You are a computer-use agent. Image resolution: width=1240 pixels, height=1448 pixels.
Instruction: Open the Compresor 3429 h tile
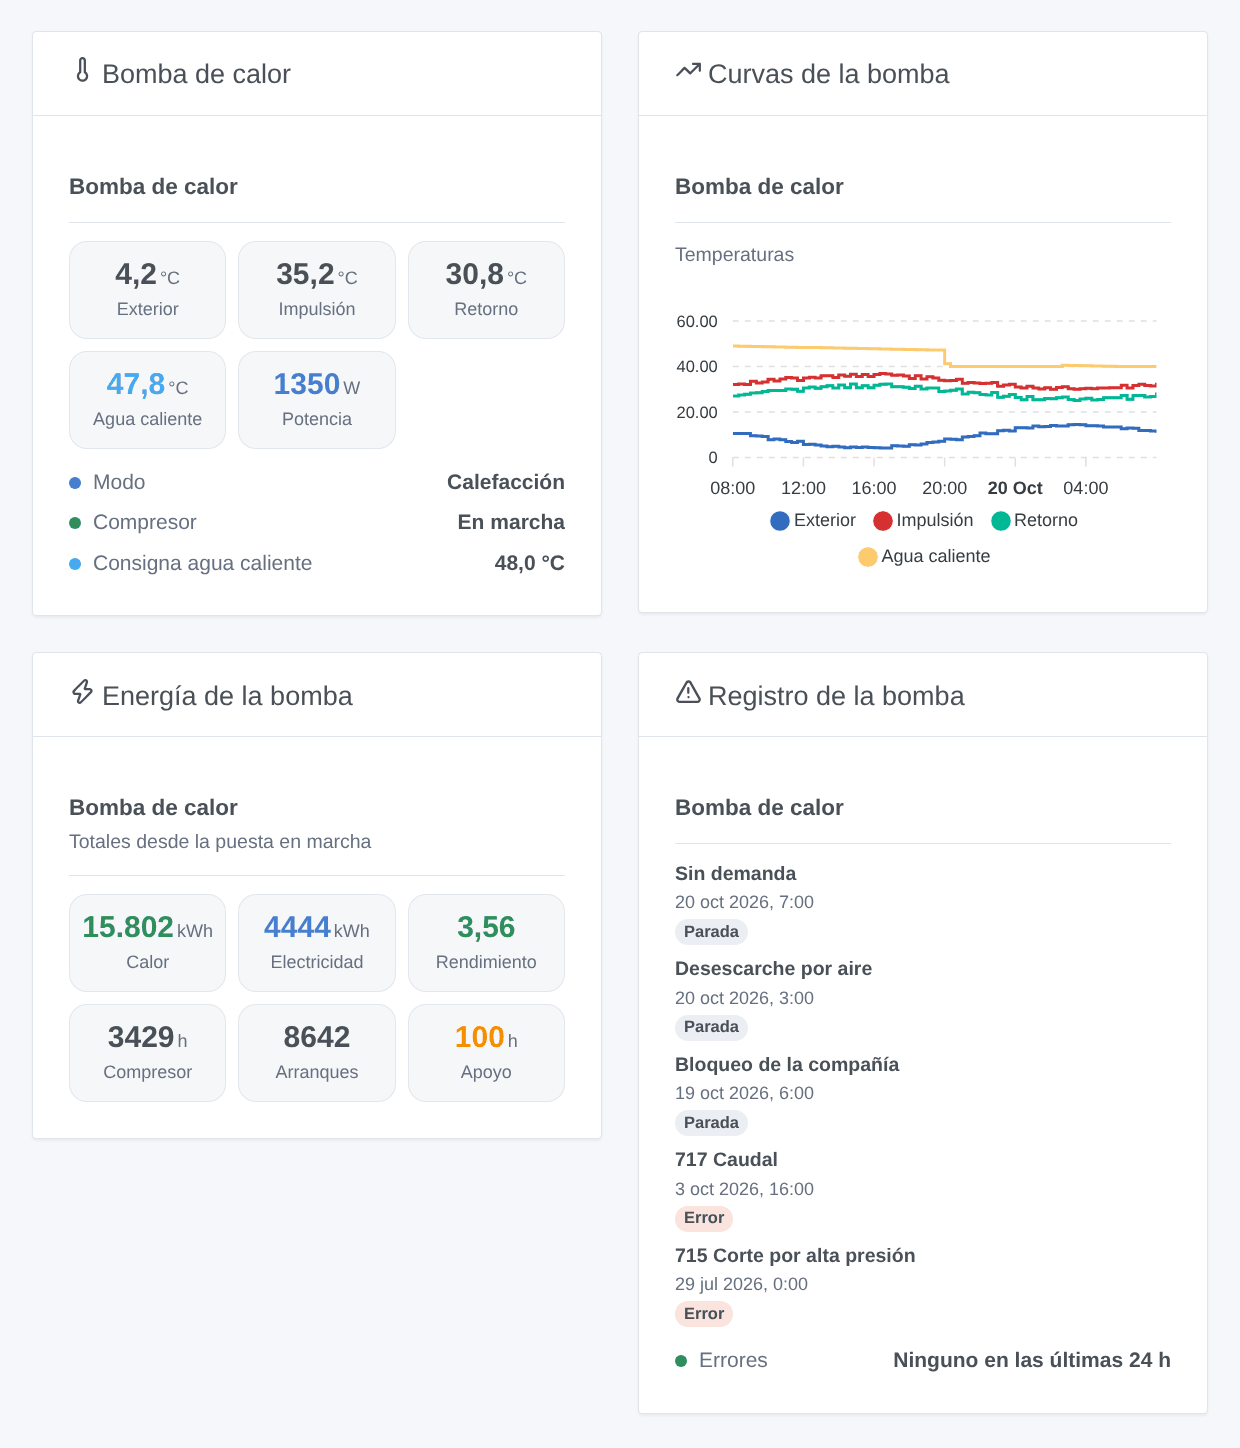coord(147,1053)
